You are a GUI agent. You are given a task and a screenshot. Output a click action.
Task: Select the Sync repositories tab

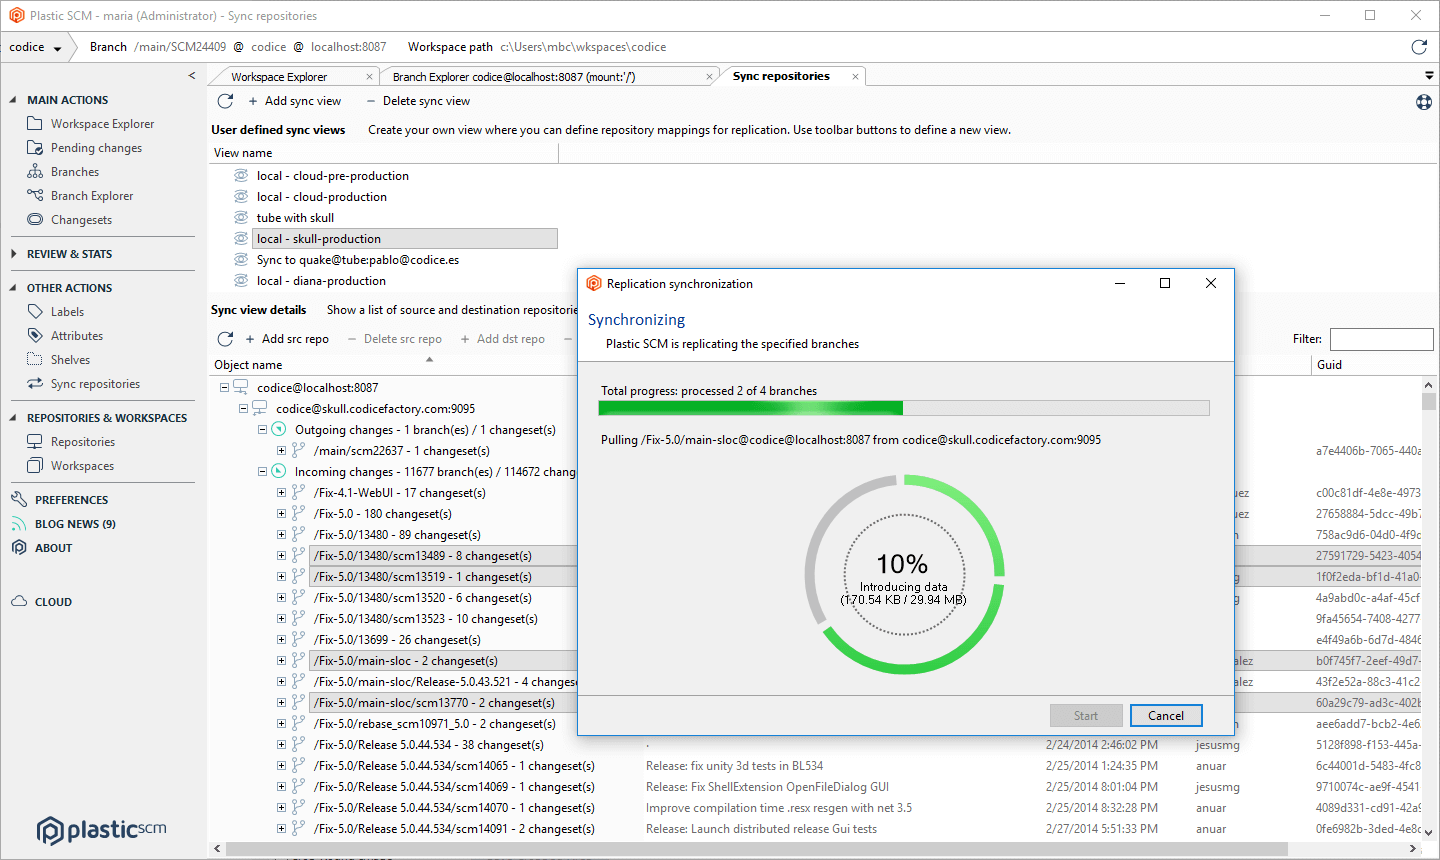pyautogui.click(x=781, y=76)
